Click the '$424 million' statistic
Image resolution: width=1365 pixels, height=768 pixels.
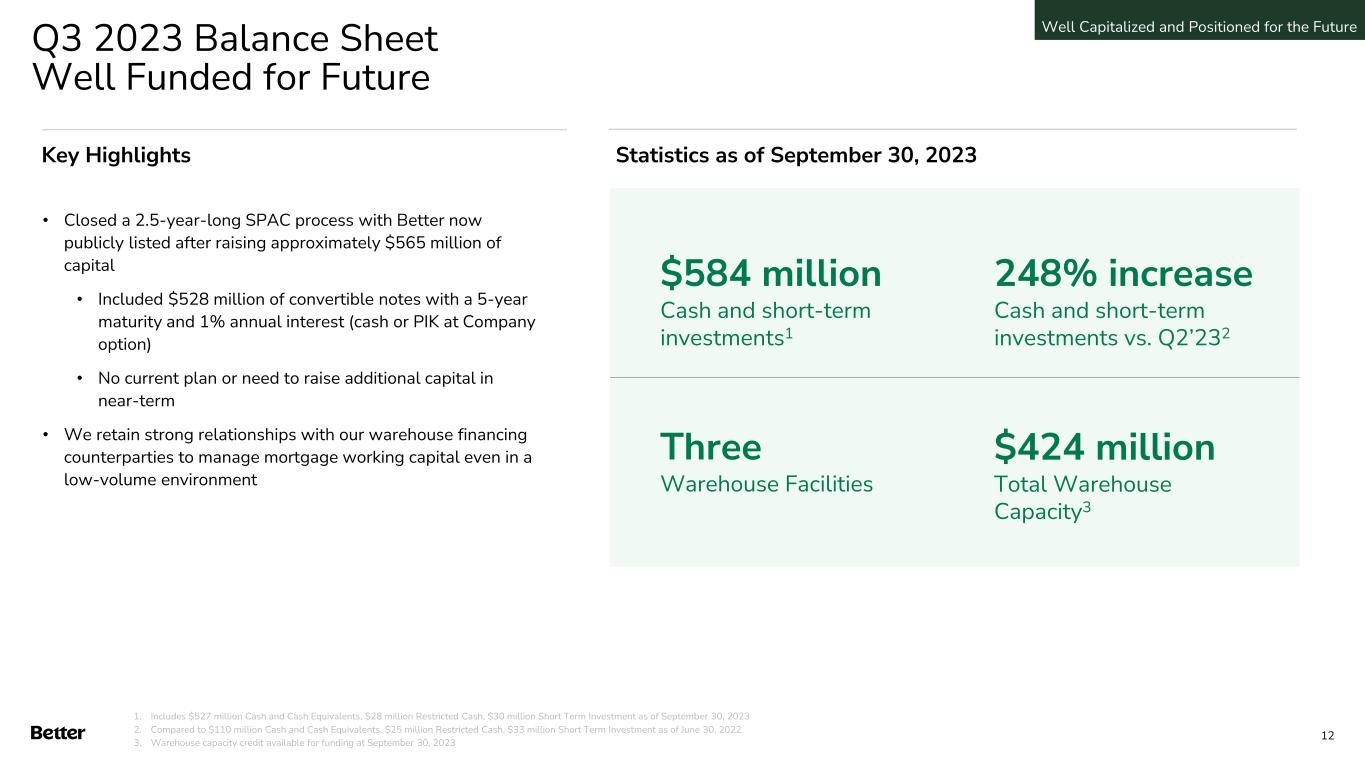[1104, 447]
